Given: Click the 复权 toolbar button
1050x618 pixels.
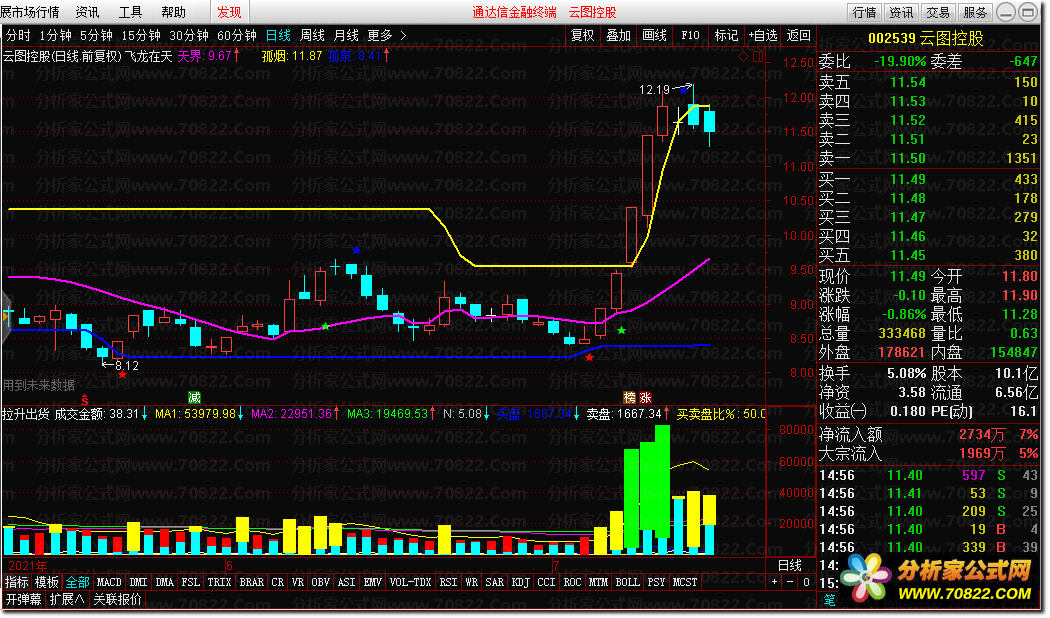Looking at the screenshot, I should 583,35.
